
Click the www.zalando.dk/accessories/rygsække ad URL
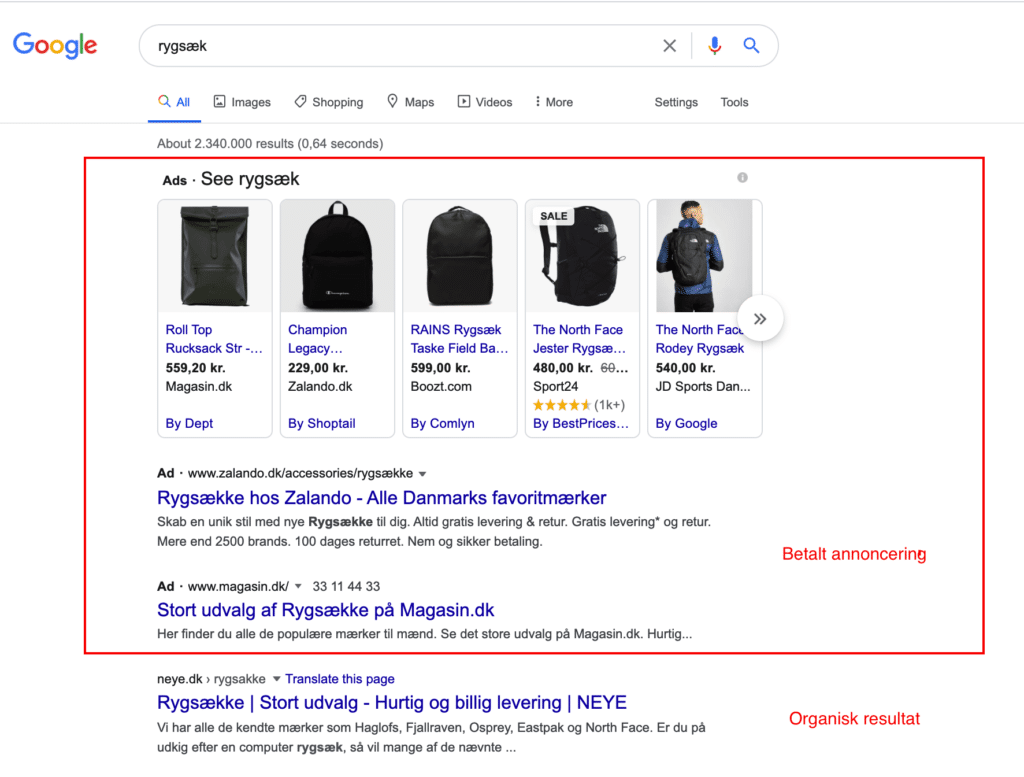[300, 473]
